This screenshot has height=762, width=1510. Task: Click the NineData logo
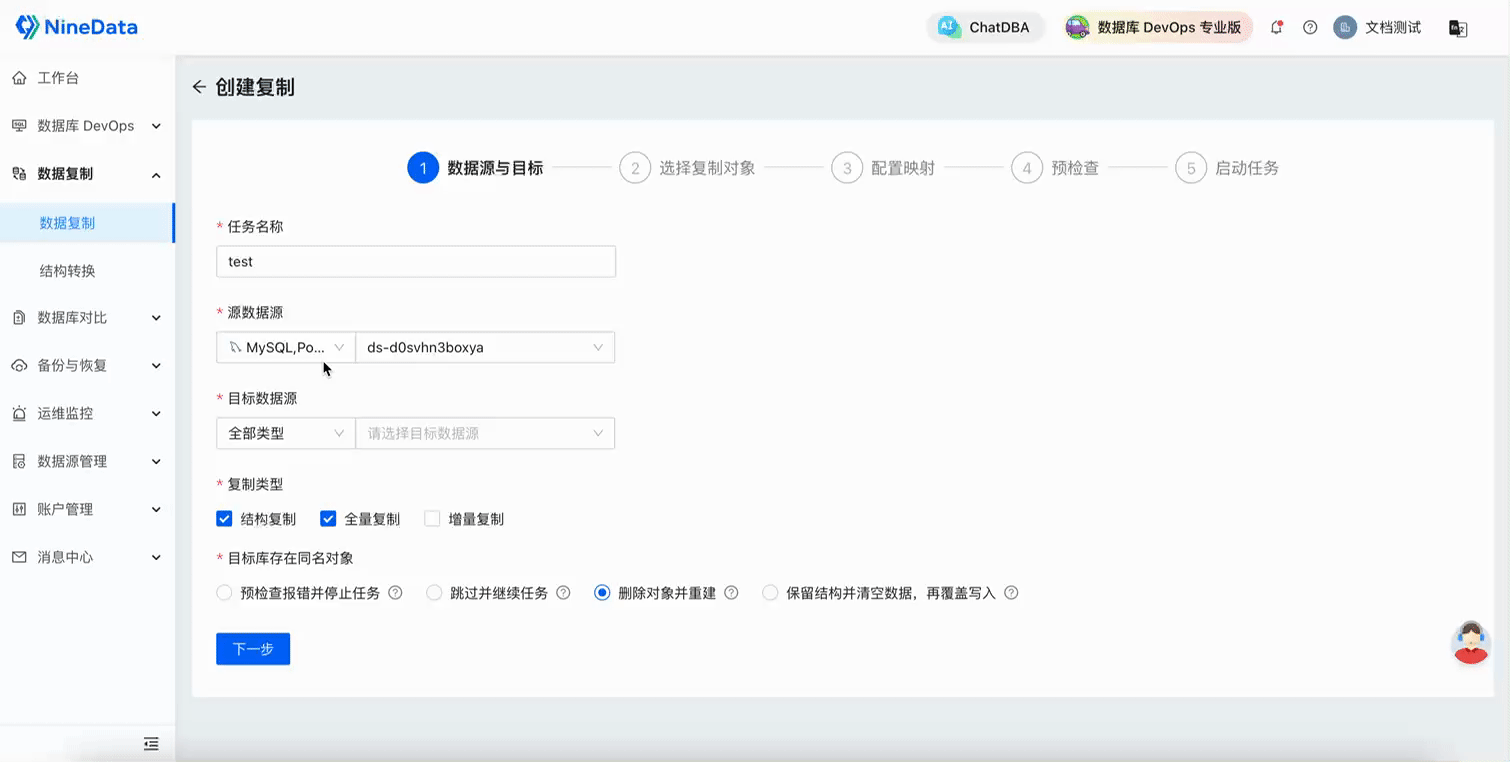click(77, 27)
